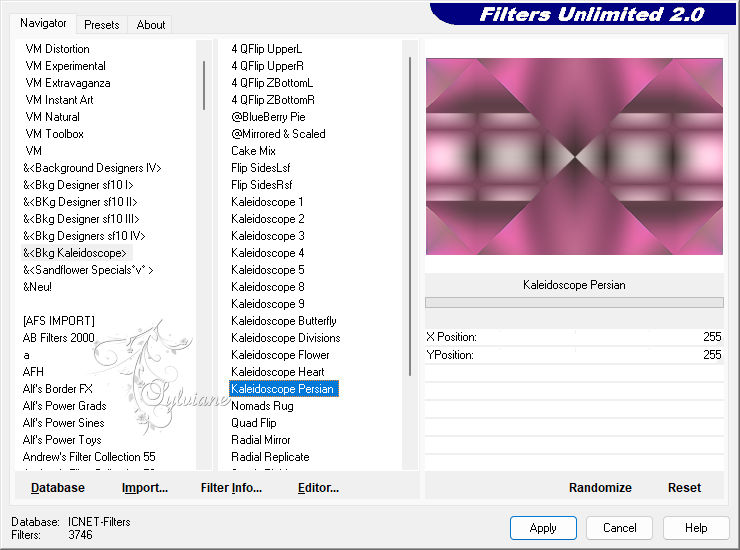Select &<Bkg Designer sf10 III> category

click(x=81, y=219)
